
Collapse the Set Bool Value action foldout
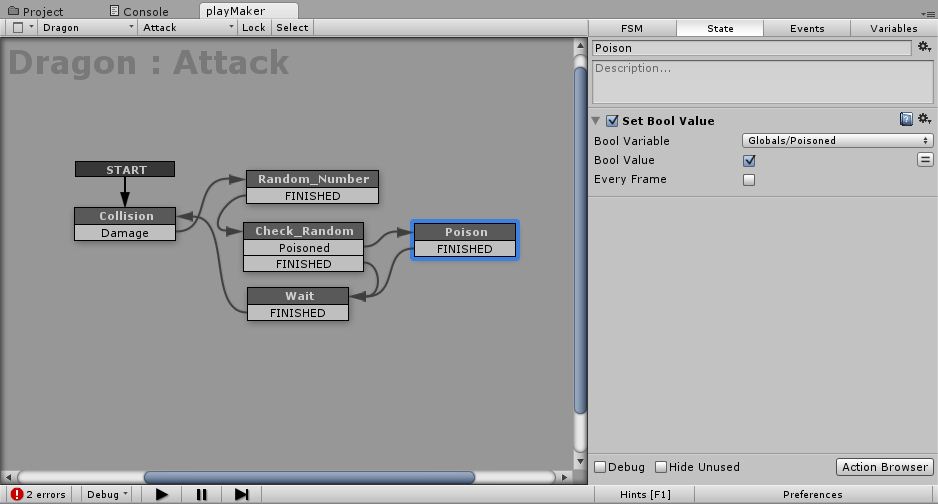tap(596, 121)
